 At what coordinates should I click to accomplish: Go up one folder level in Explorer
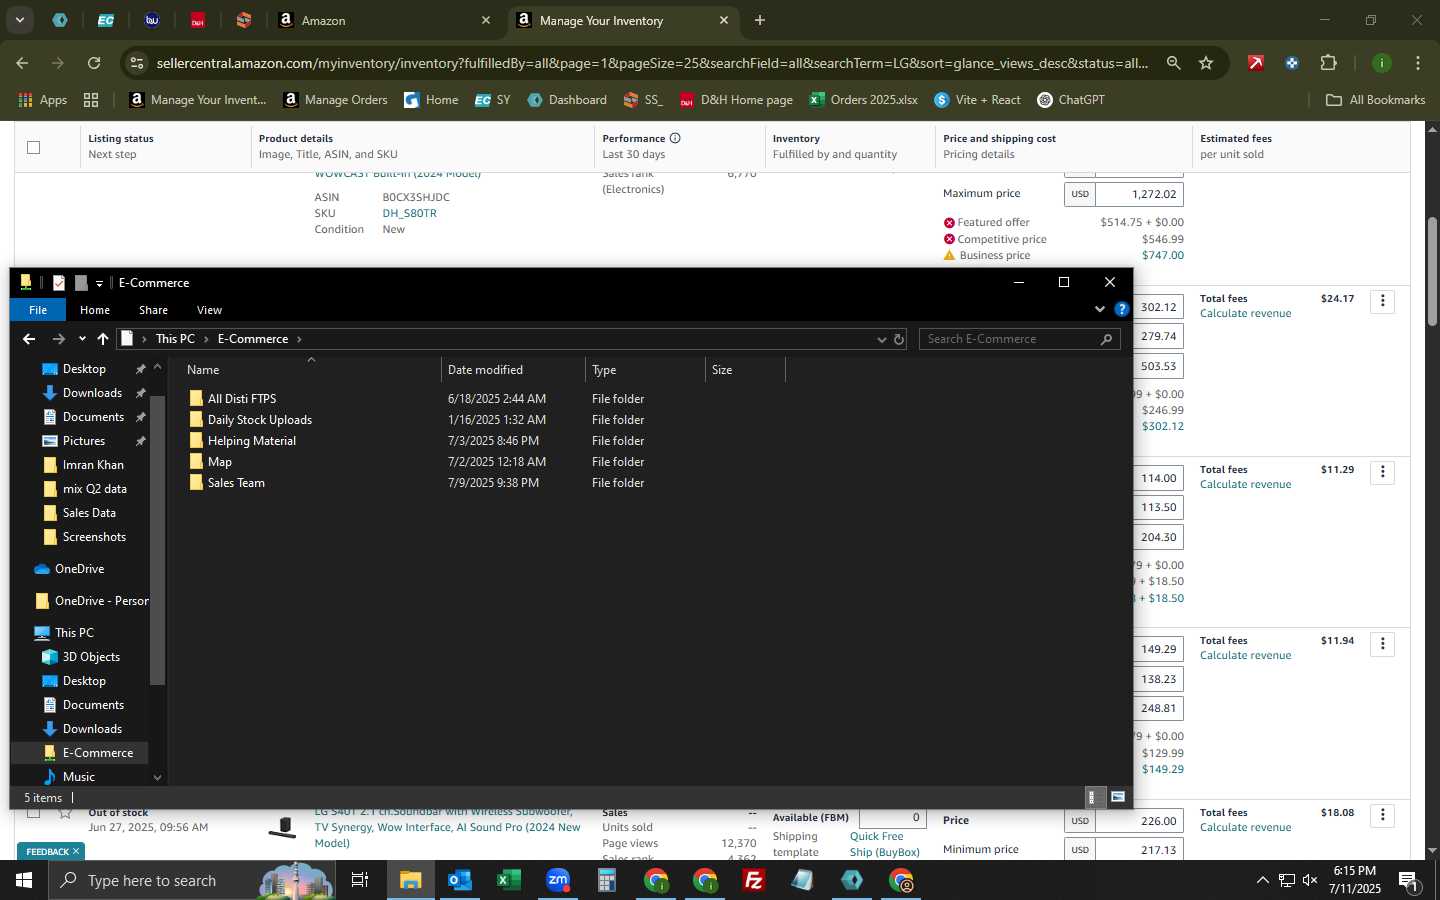[103, 339]
